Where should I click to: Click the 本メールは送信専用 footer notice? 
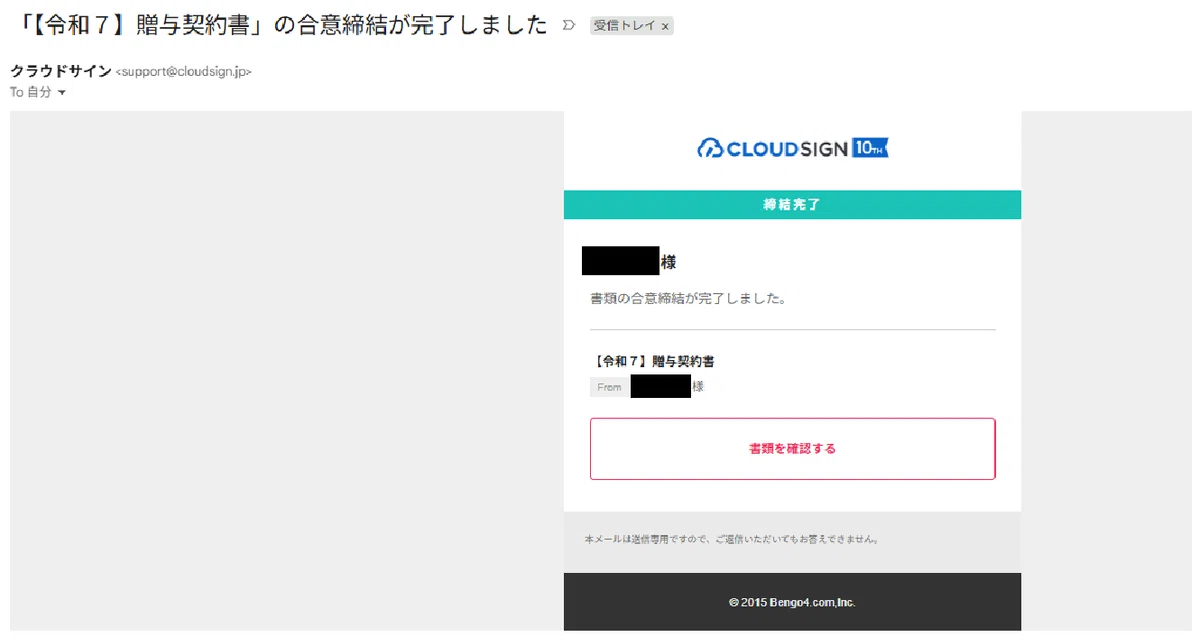pyautogui.click(x=733, y=539)
